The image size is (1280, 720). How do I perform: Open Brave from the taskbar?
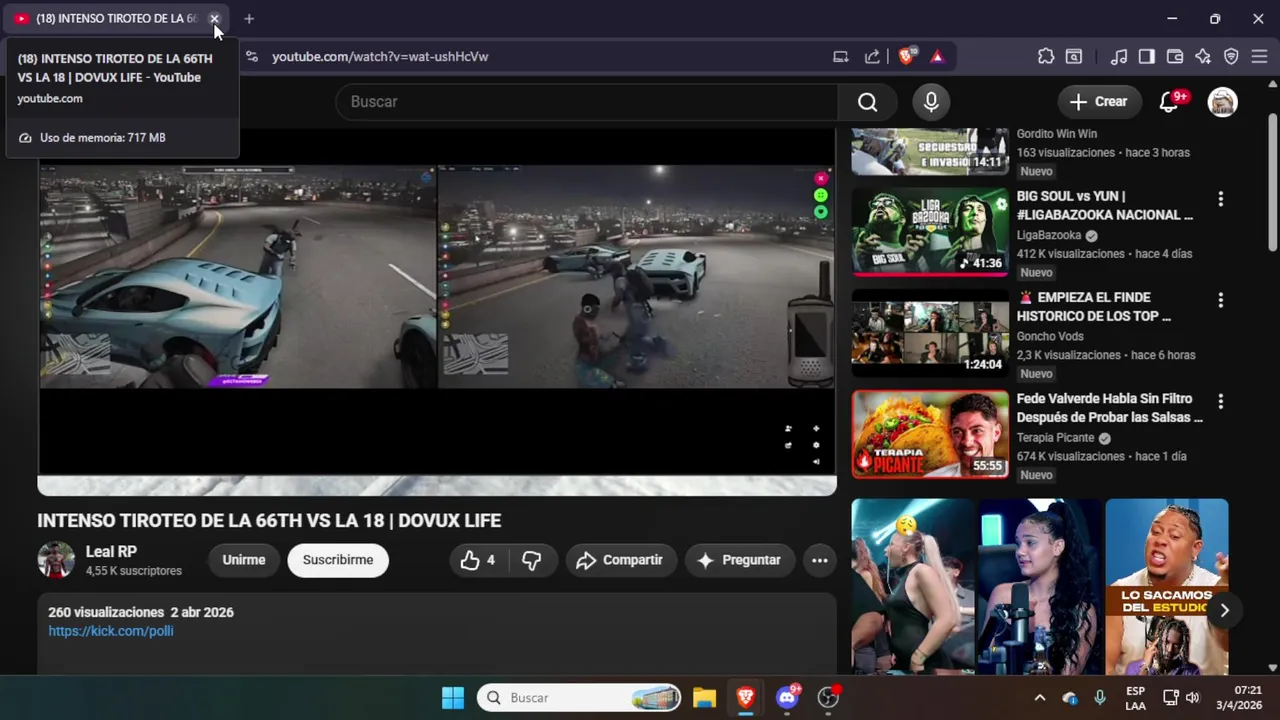(x=745, y=698)
